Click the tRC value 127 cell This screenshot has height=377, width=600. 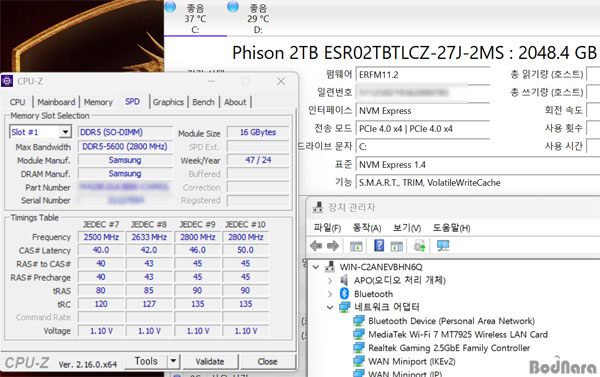(149, 304)
